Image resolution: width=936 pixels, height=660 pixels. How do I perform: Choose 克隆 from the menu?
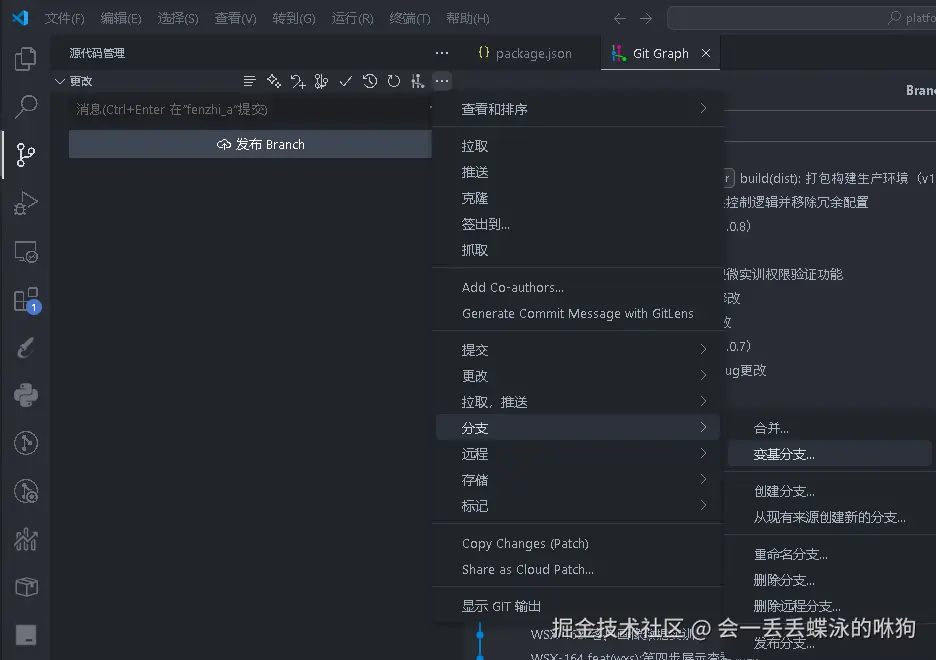(578, 198)
